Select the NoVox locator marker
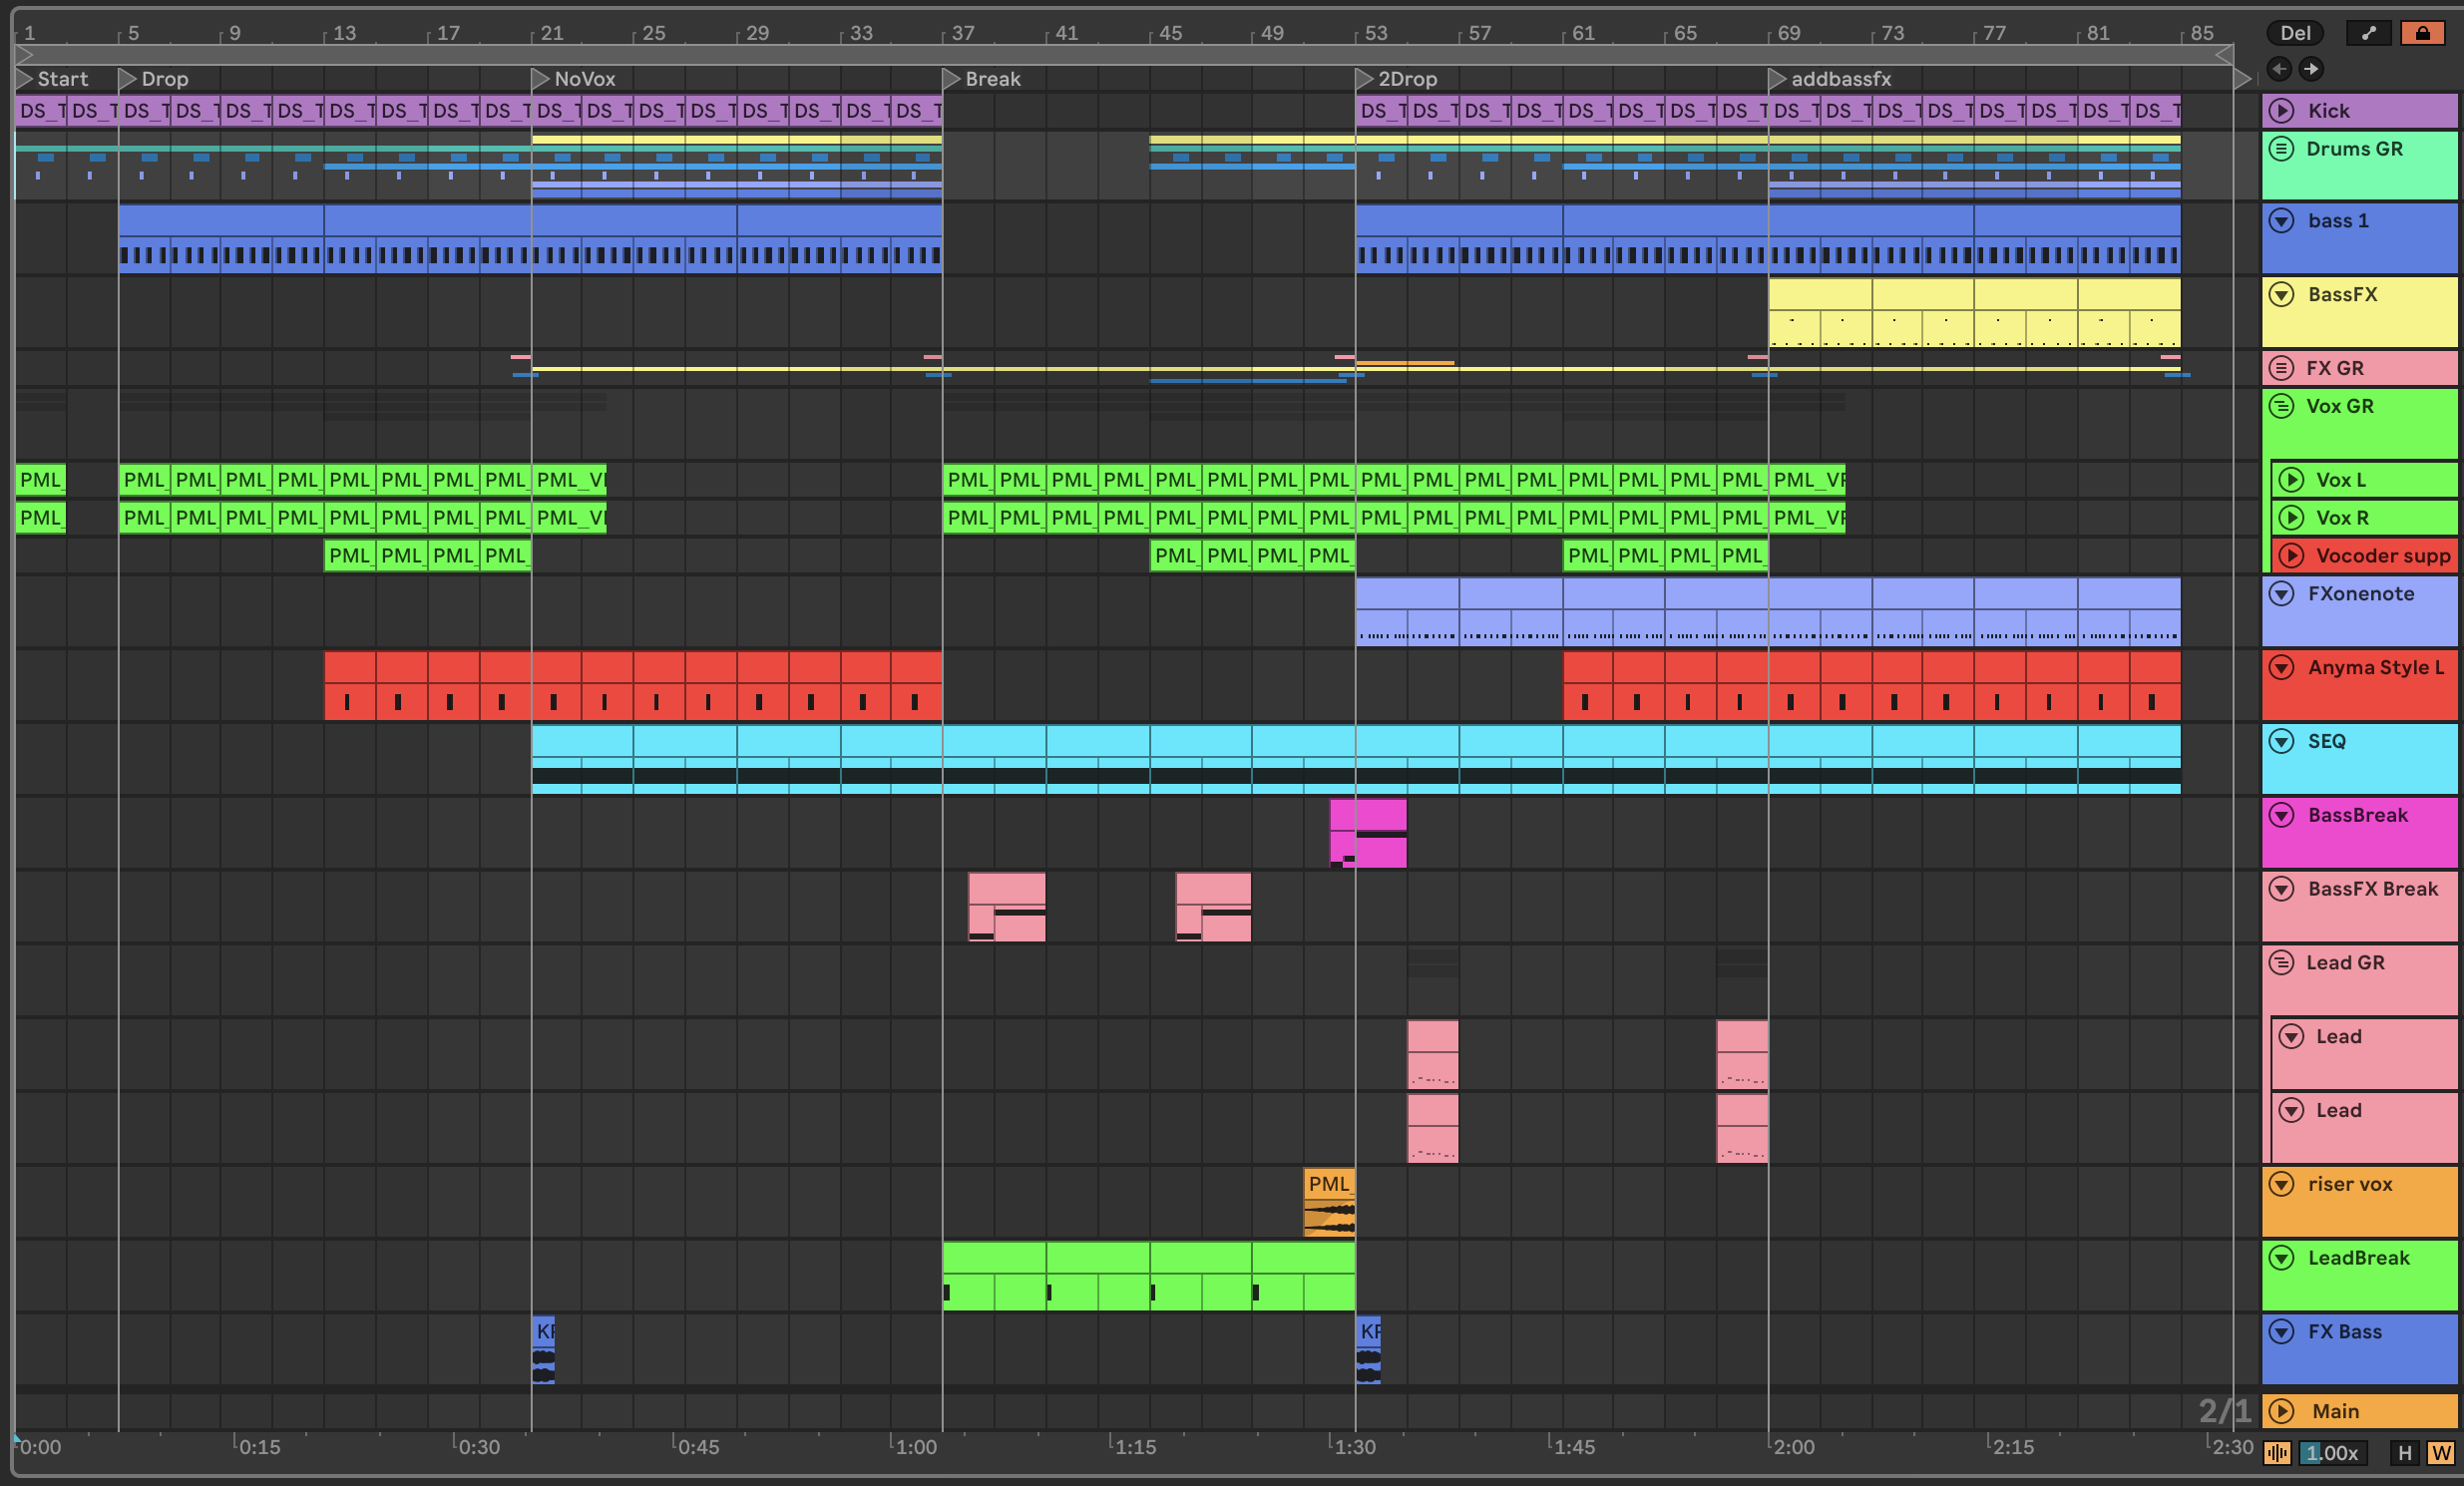This screenshot has width=2464, height=1486. pyautogui.click(x=540, y=79)
